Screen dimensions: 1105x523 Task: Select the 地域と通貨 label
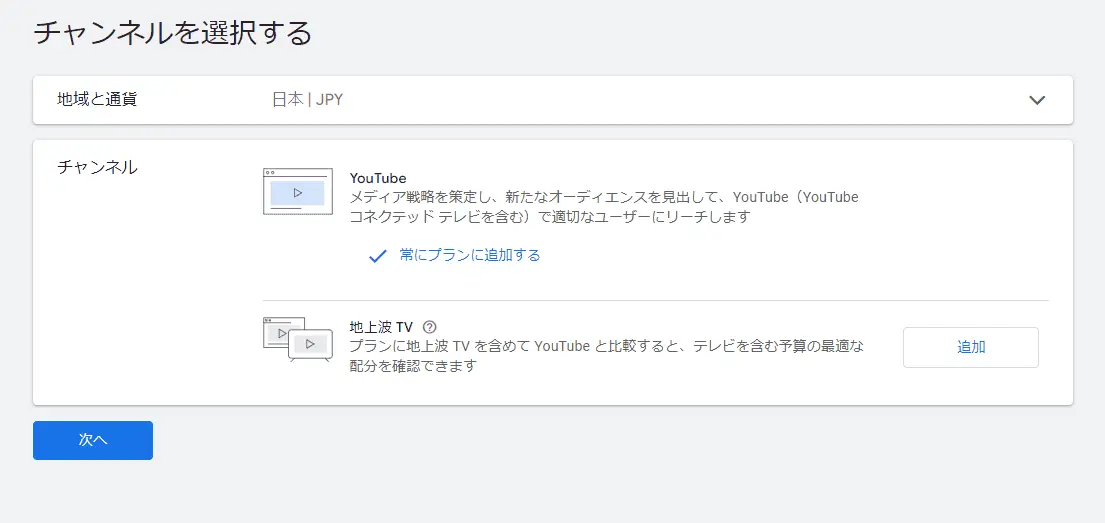pyautogui.click(x=97, y=99)
